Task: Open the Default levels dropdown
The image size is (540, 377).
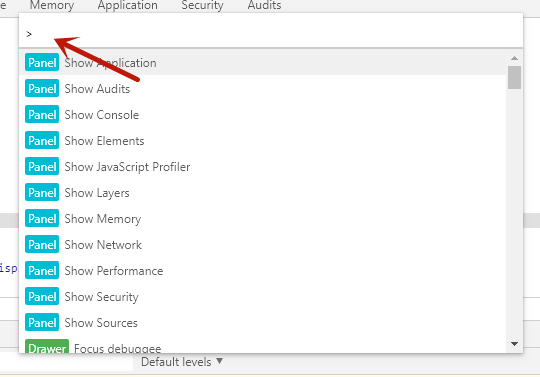Action: (182, 362)
